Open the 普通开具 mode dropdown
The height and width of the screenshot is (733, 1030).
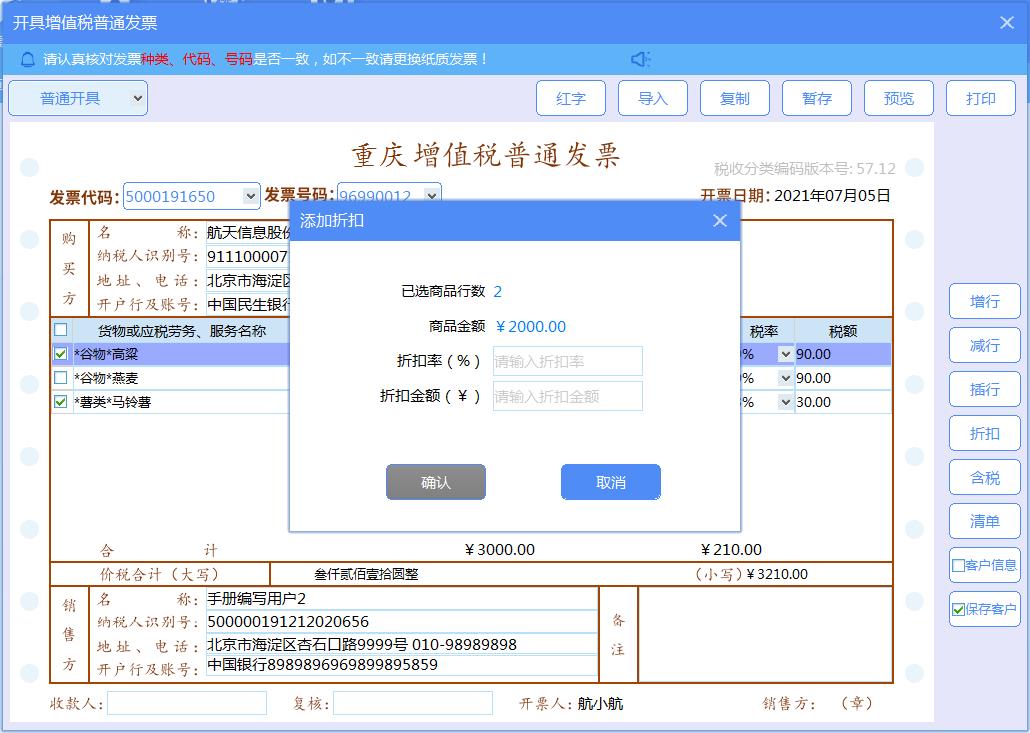pyautogui.click(x=77, y=98)
